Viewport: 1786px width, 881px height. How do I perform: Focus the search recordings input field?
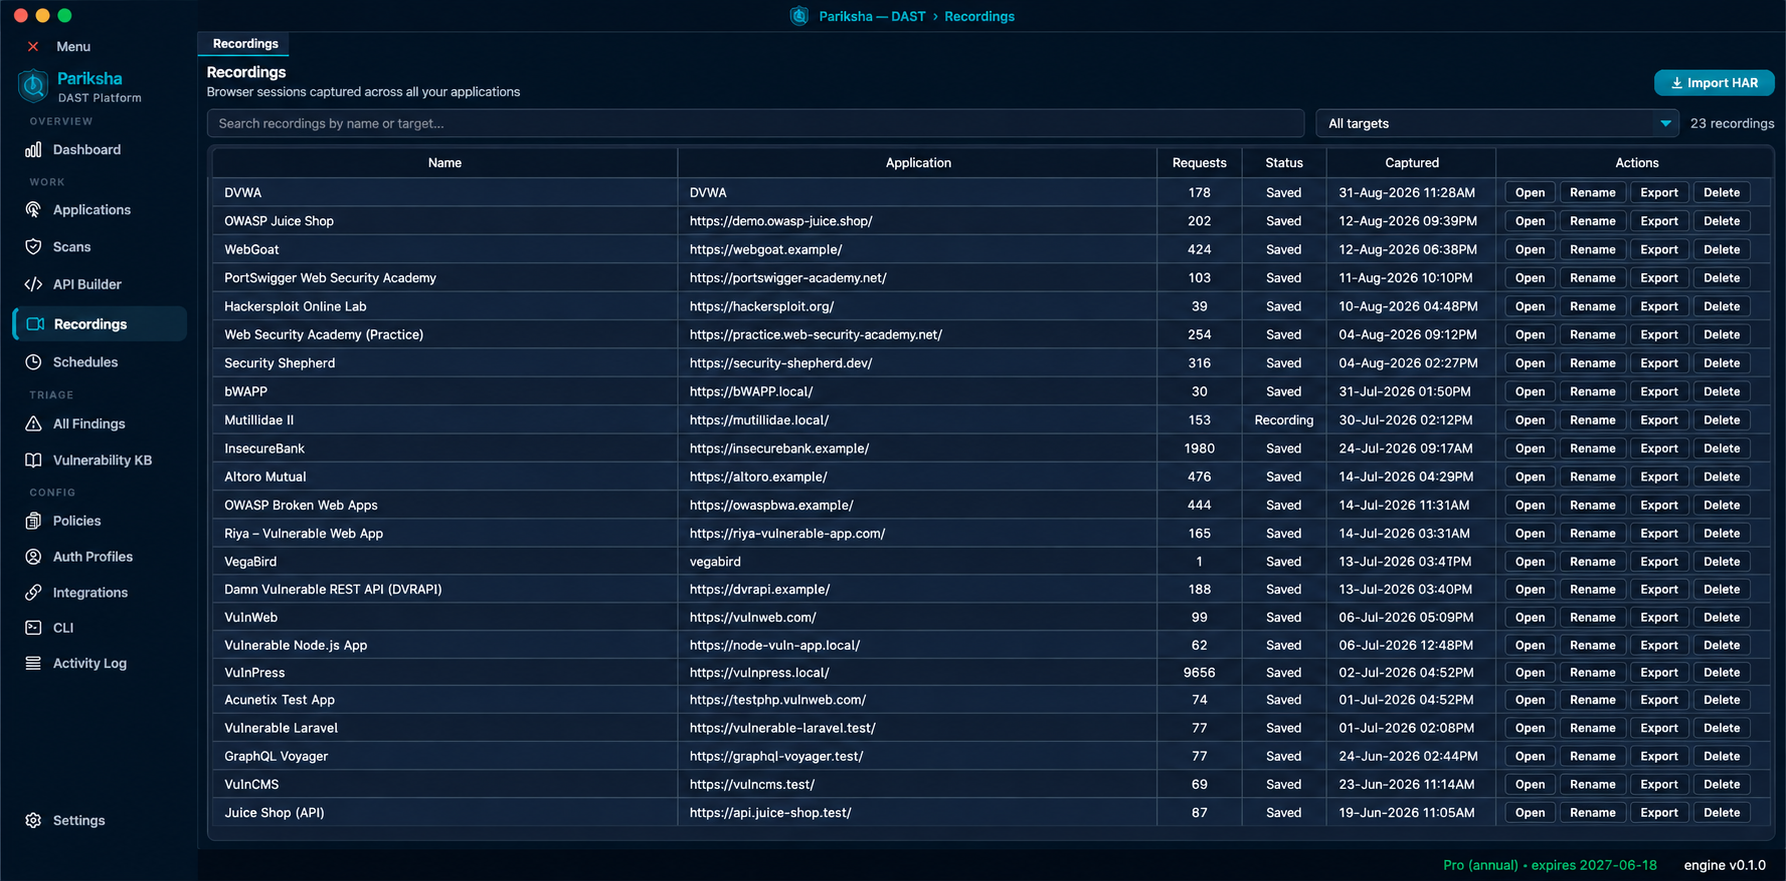(x=755, y=123)
